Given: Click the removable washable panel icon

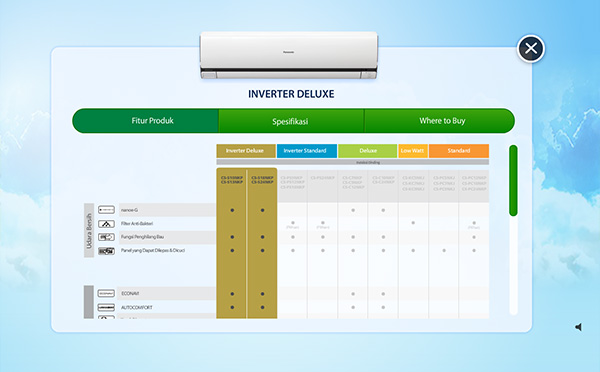Looking at the screenshot, I should pos(106,251).
